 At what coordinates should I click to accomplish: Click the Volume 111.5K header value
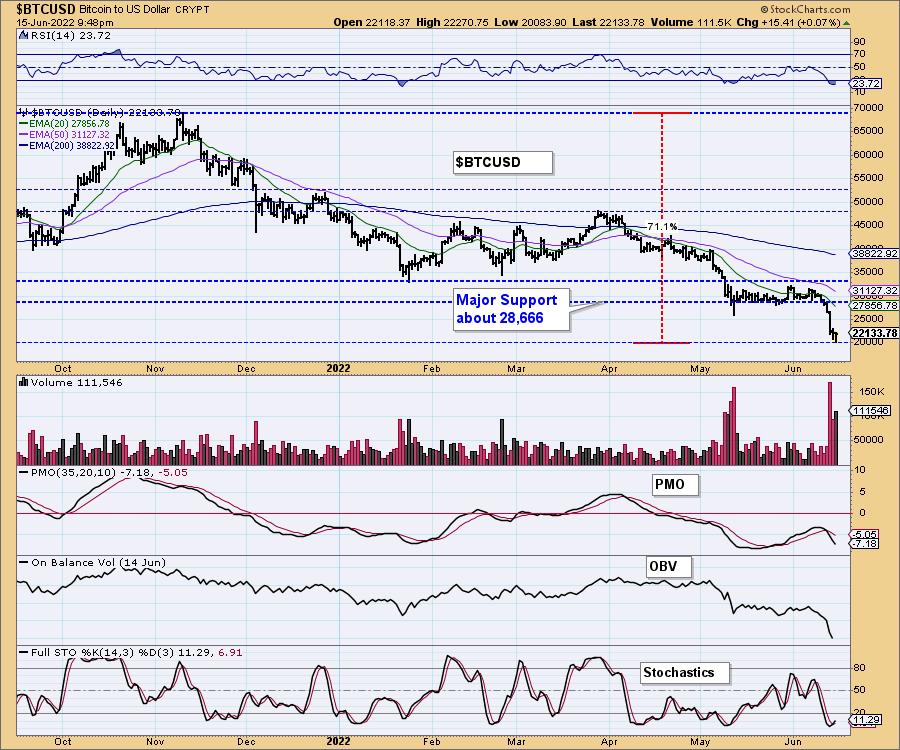click(x=692, y=22)
